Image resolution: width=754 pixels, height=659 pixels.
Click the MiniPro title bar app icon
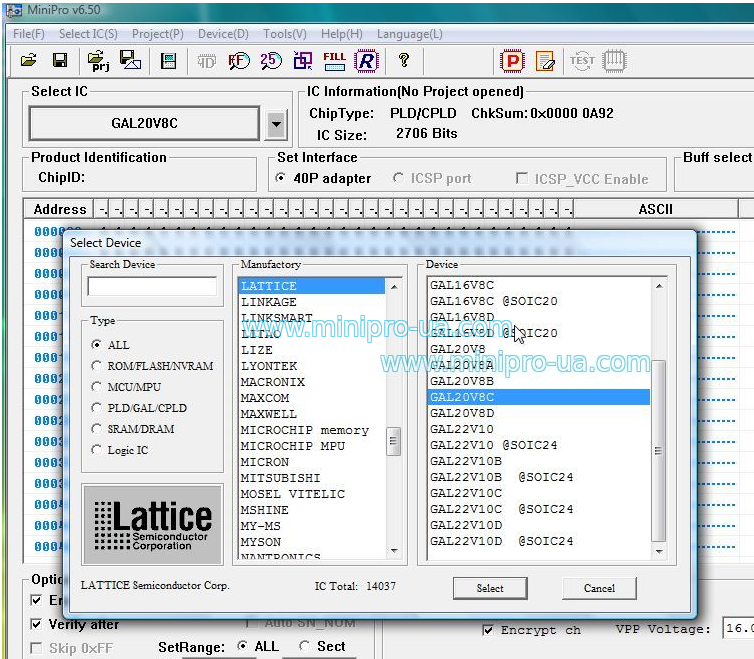pyautogui.click(x=14, y=9)
